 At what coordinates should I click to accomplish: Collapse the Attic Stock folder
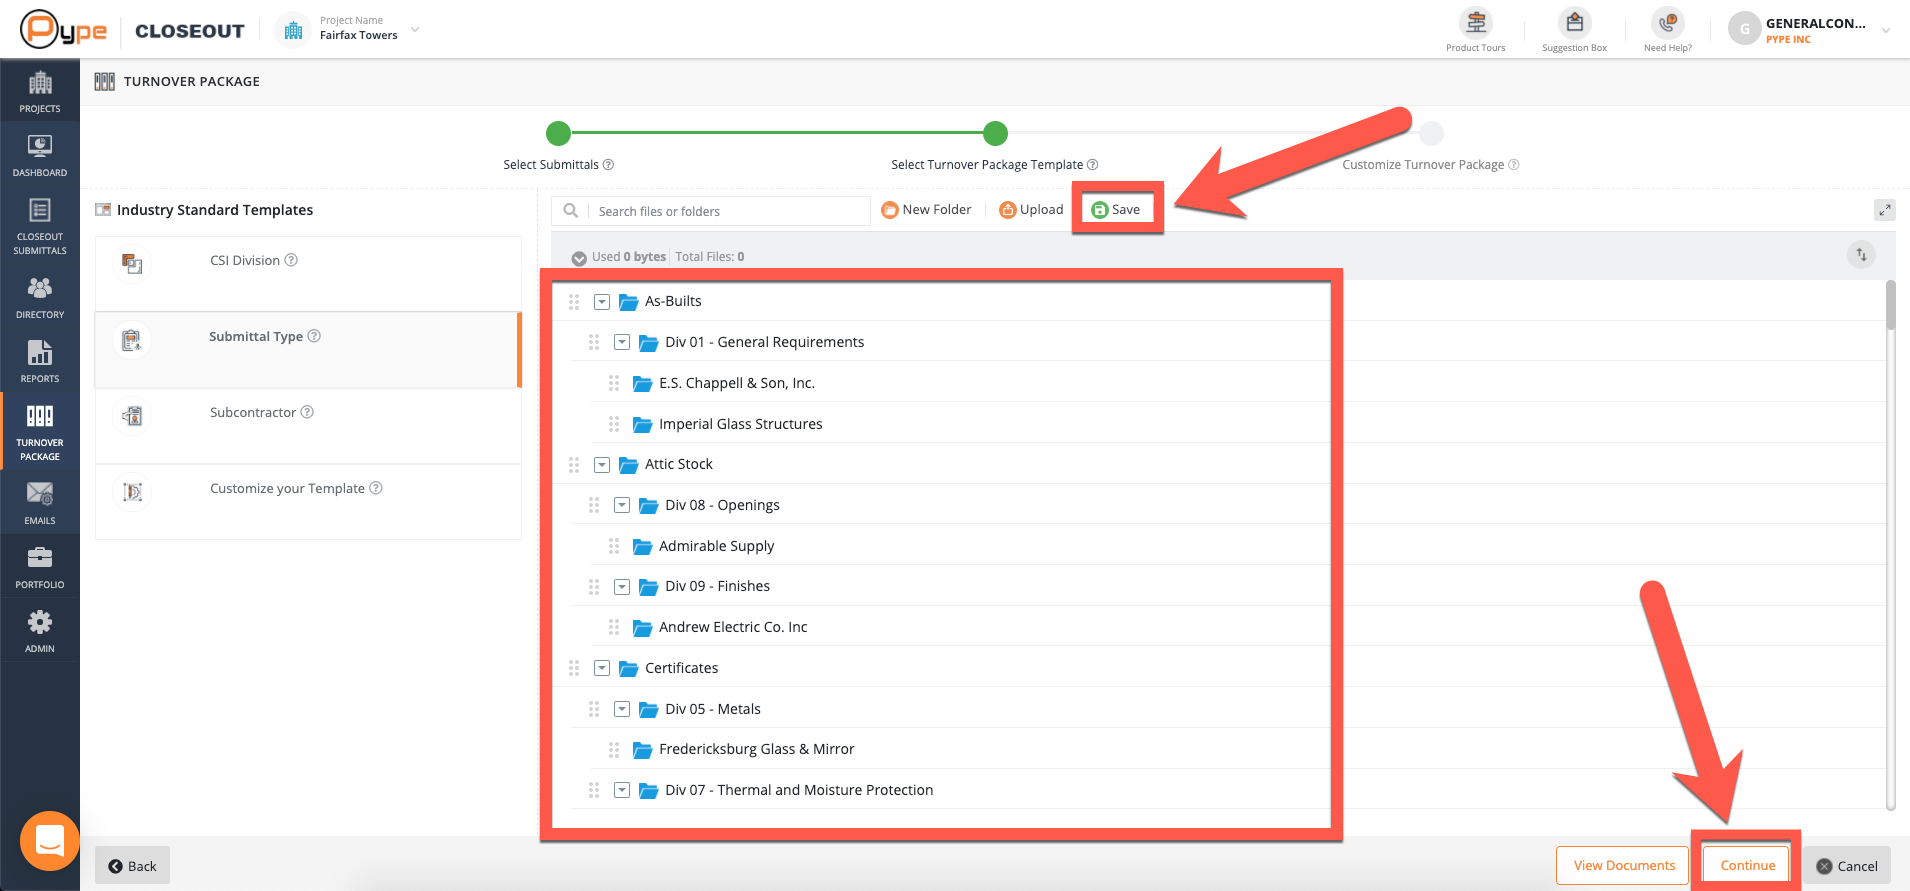[602, 464]
